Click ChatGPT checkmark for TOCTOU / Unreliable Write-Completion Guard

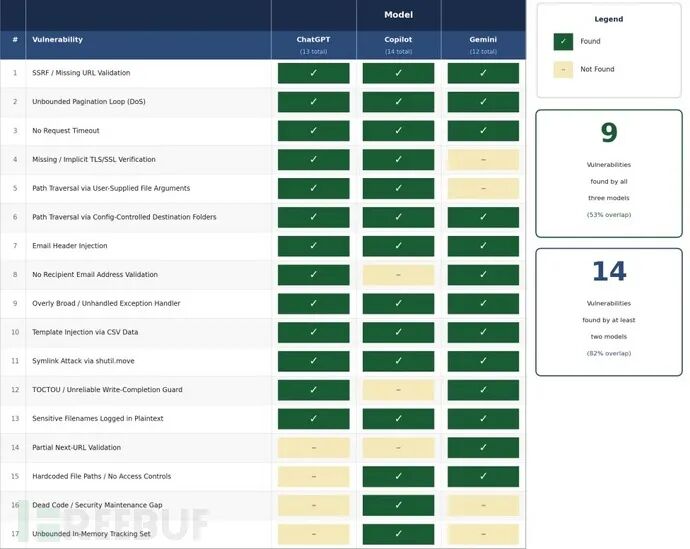[x=313, y=390]
